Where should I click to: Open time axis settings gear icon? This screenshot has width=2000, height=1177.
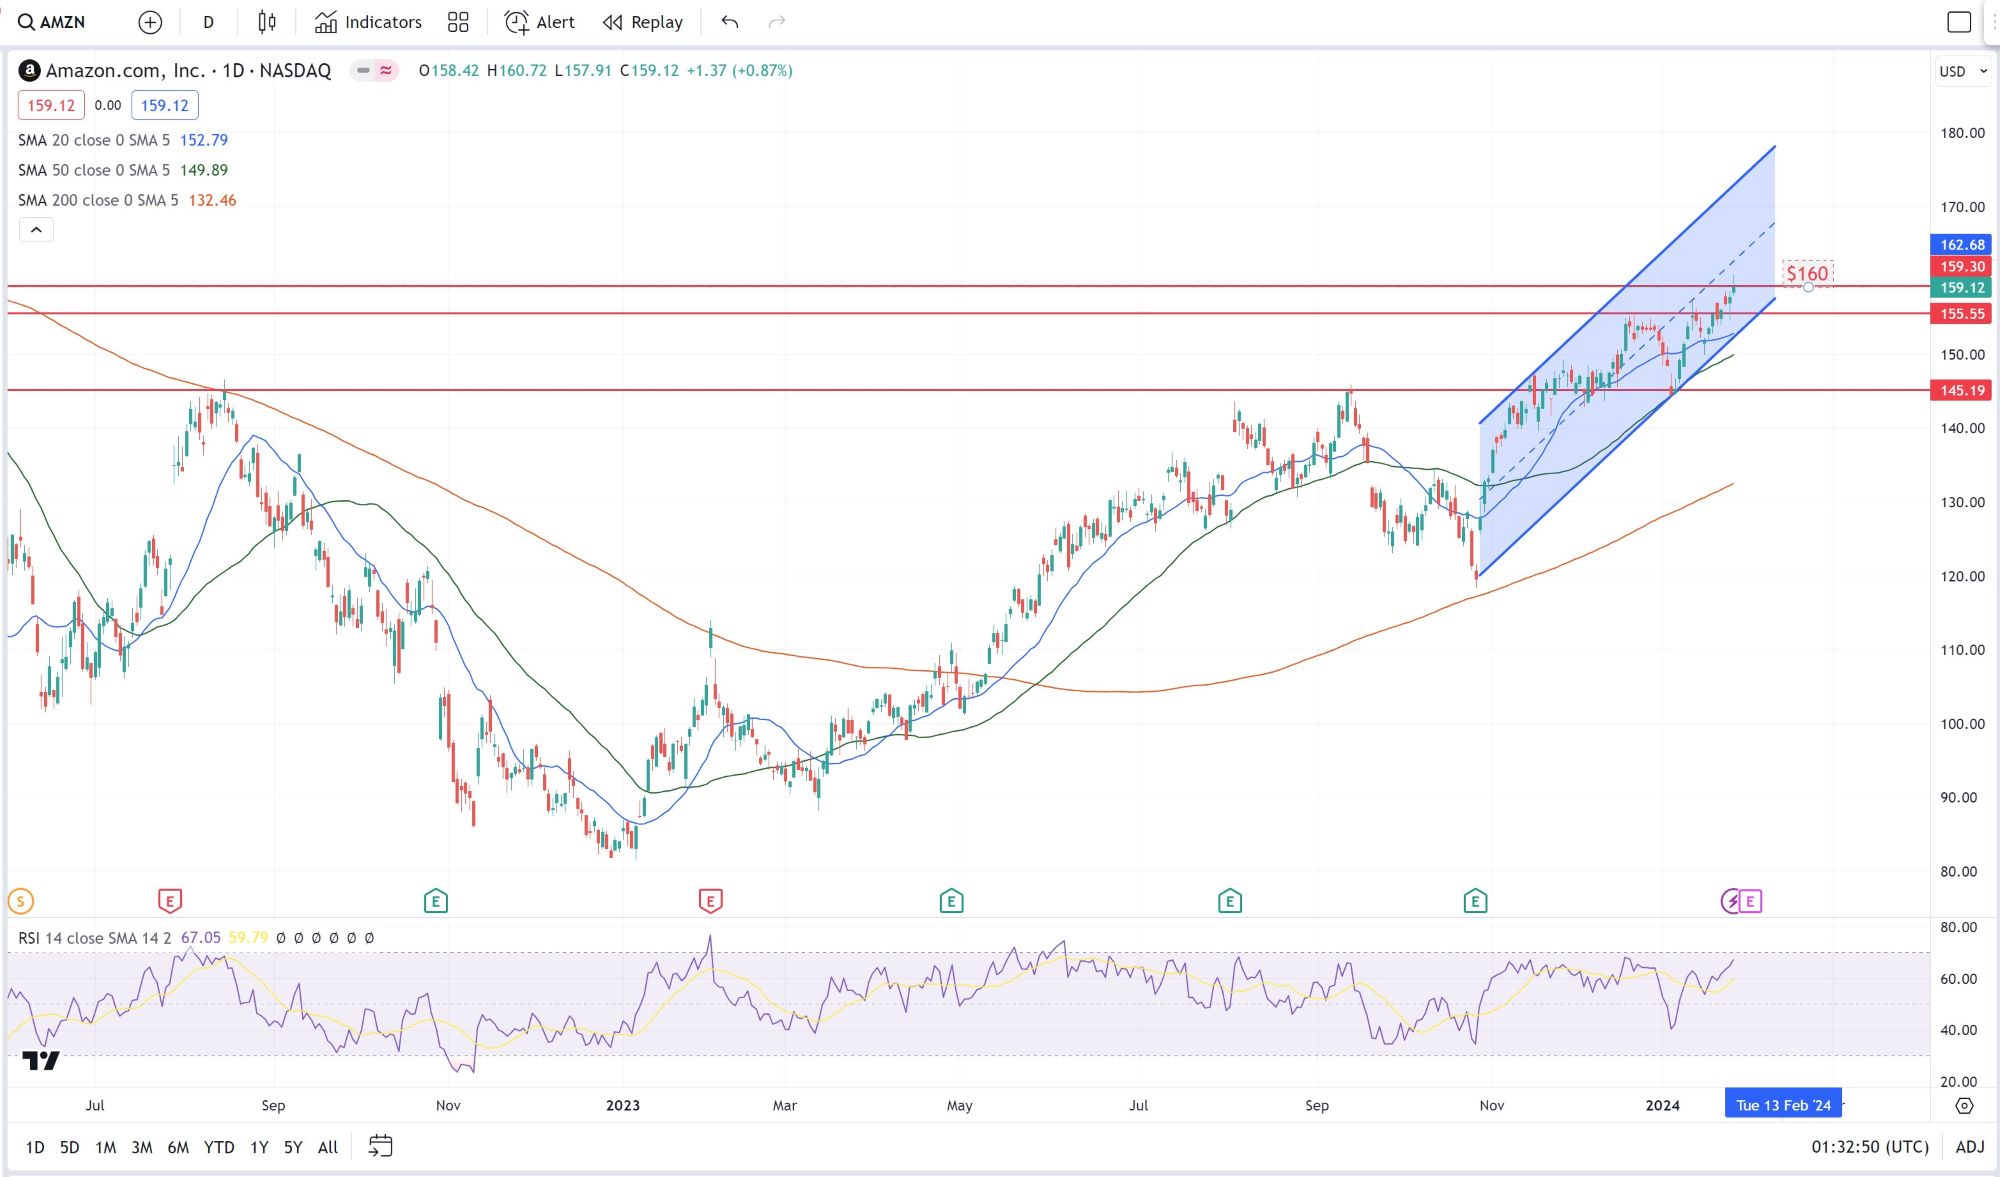coord(1964,1106)
